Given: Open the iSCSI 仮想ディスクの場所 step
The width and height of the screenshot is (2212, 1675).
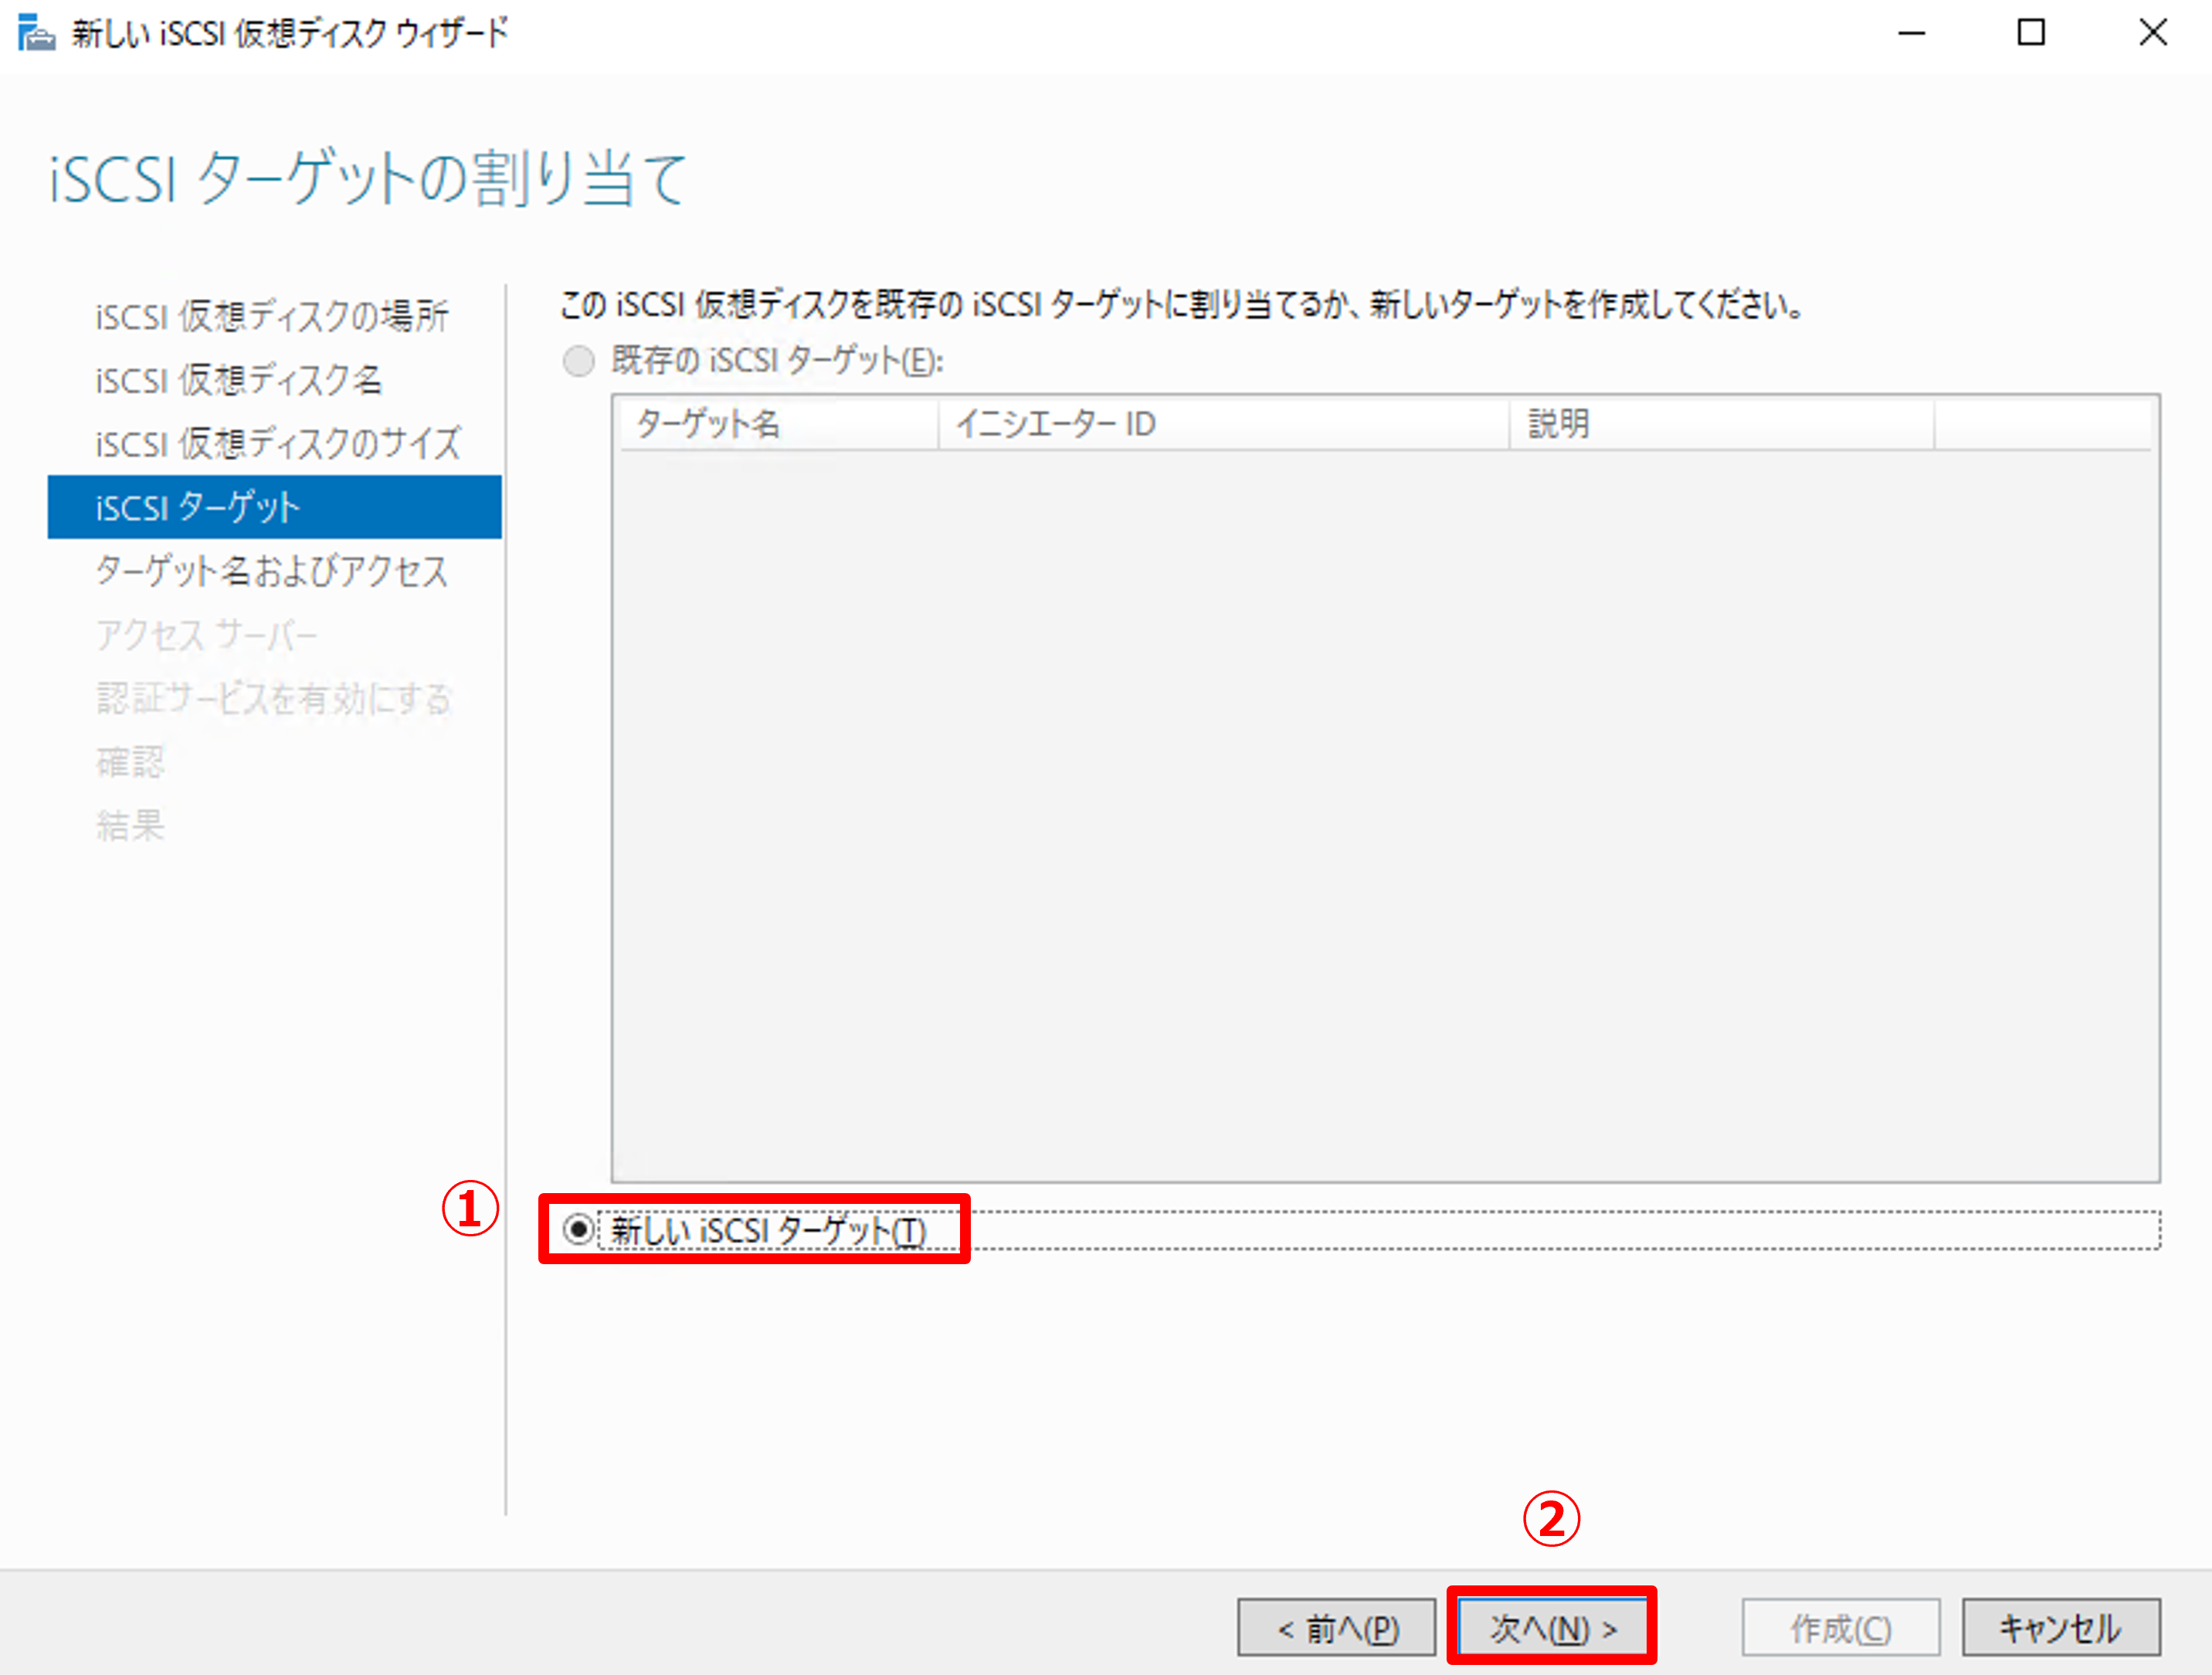Looking at the screenshot, I should 272,316.
